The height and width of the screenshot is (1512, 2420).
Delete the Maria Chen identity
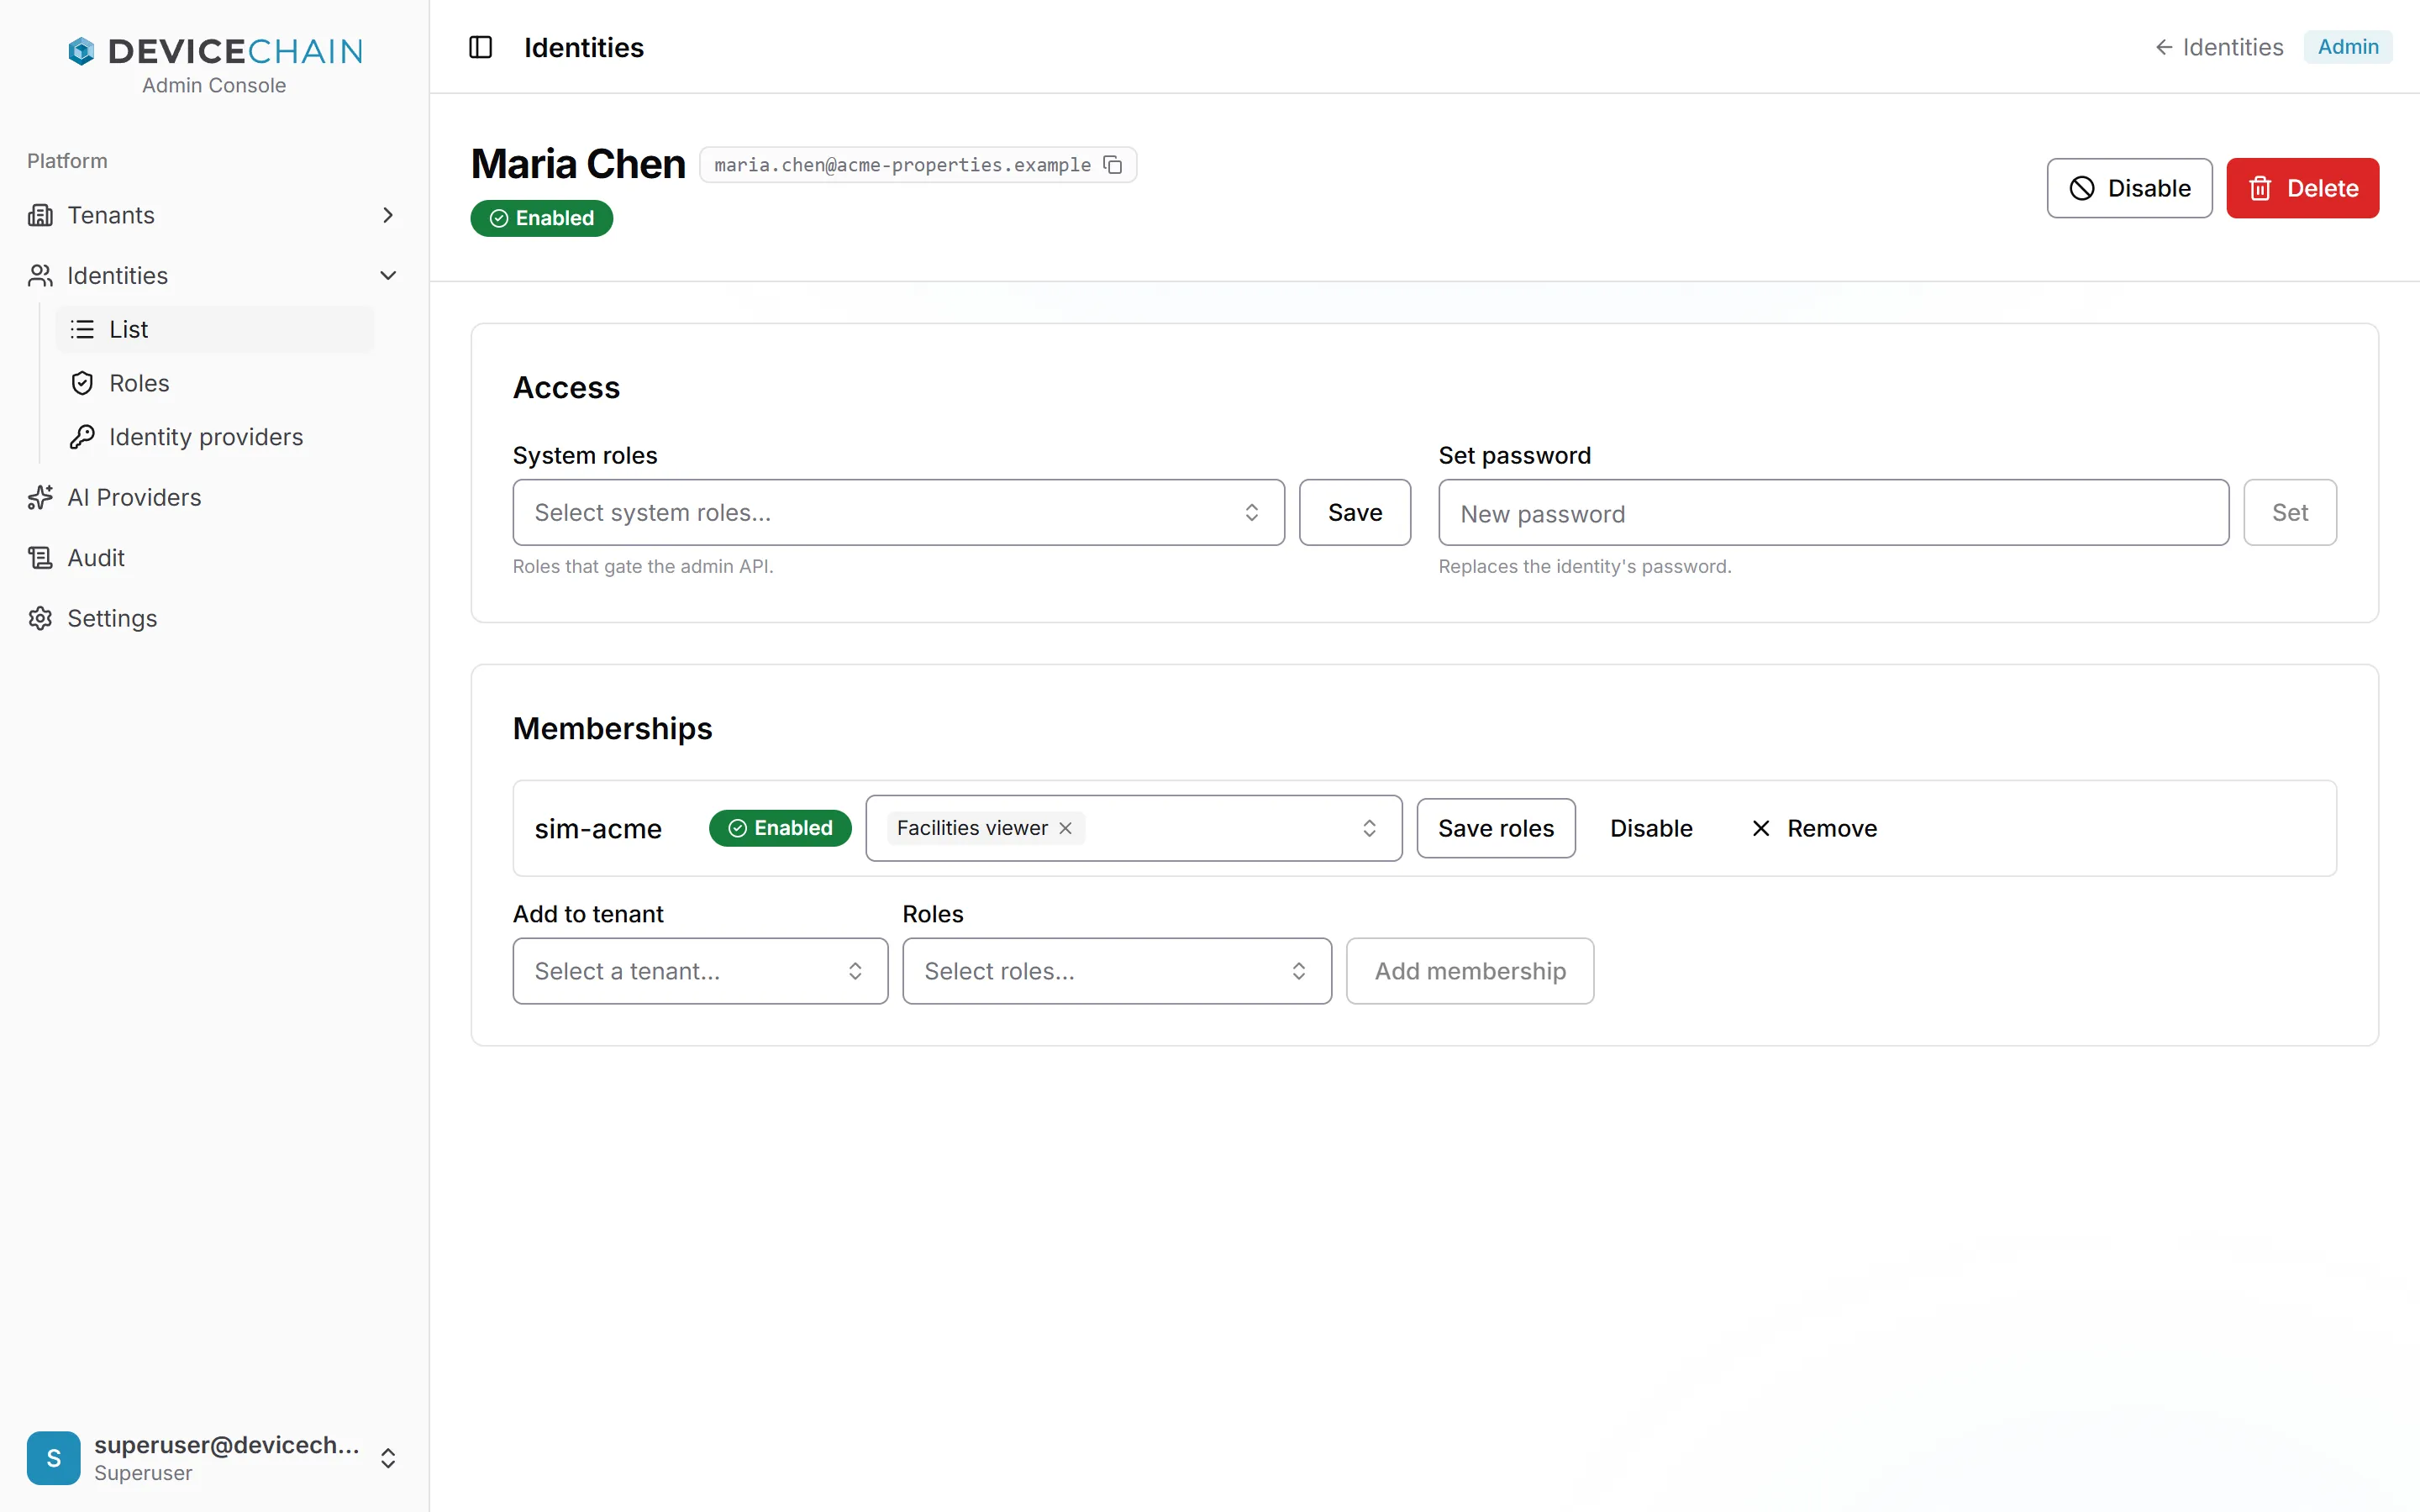coord(2302,188)
